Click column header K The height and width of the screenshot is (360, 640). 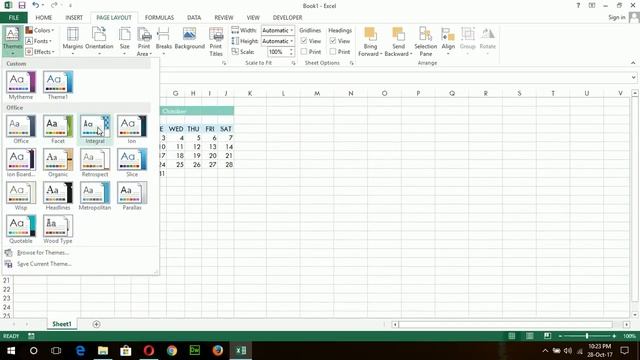250,93
